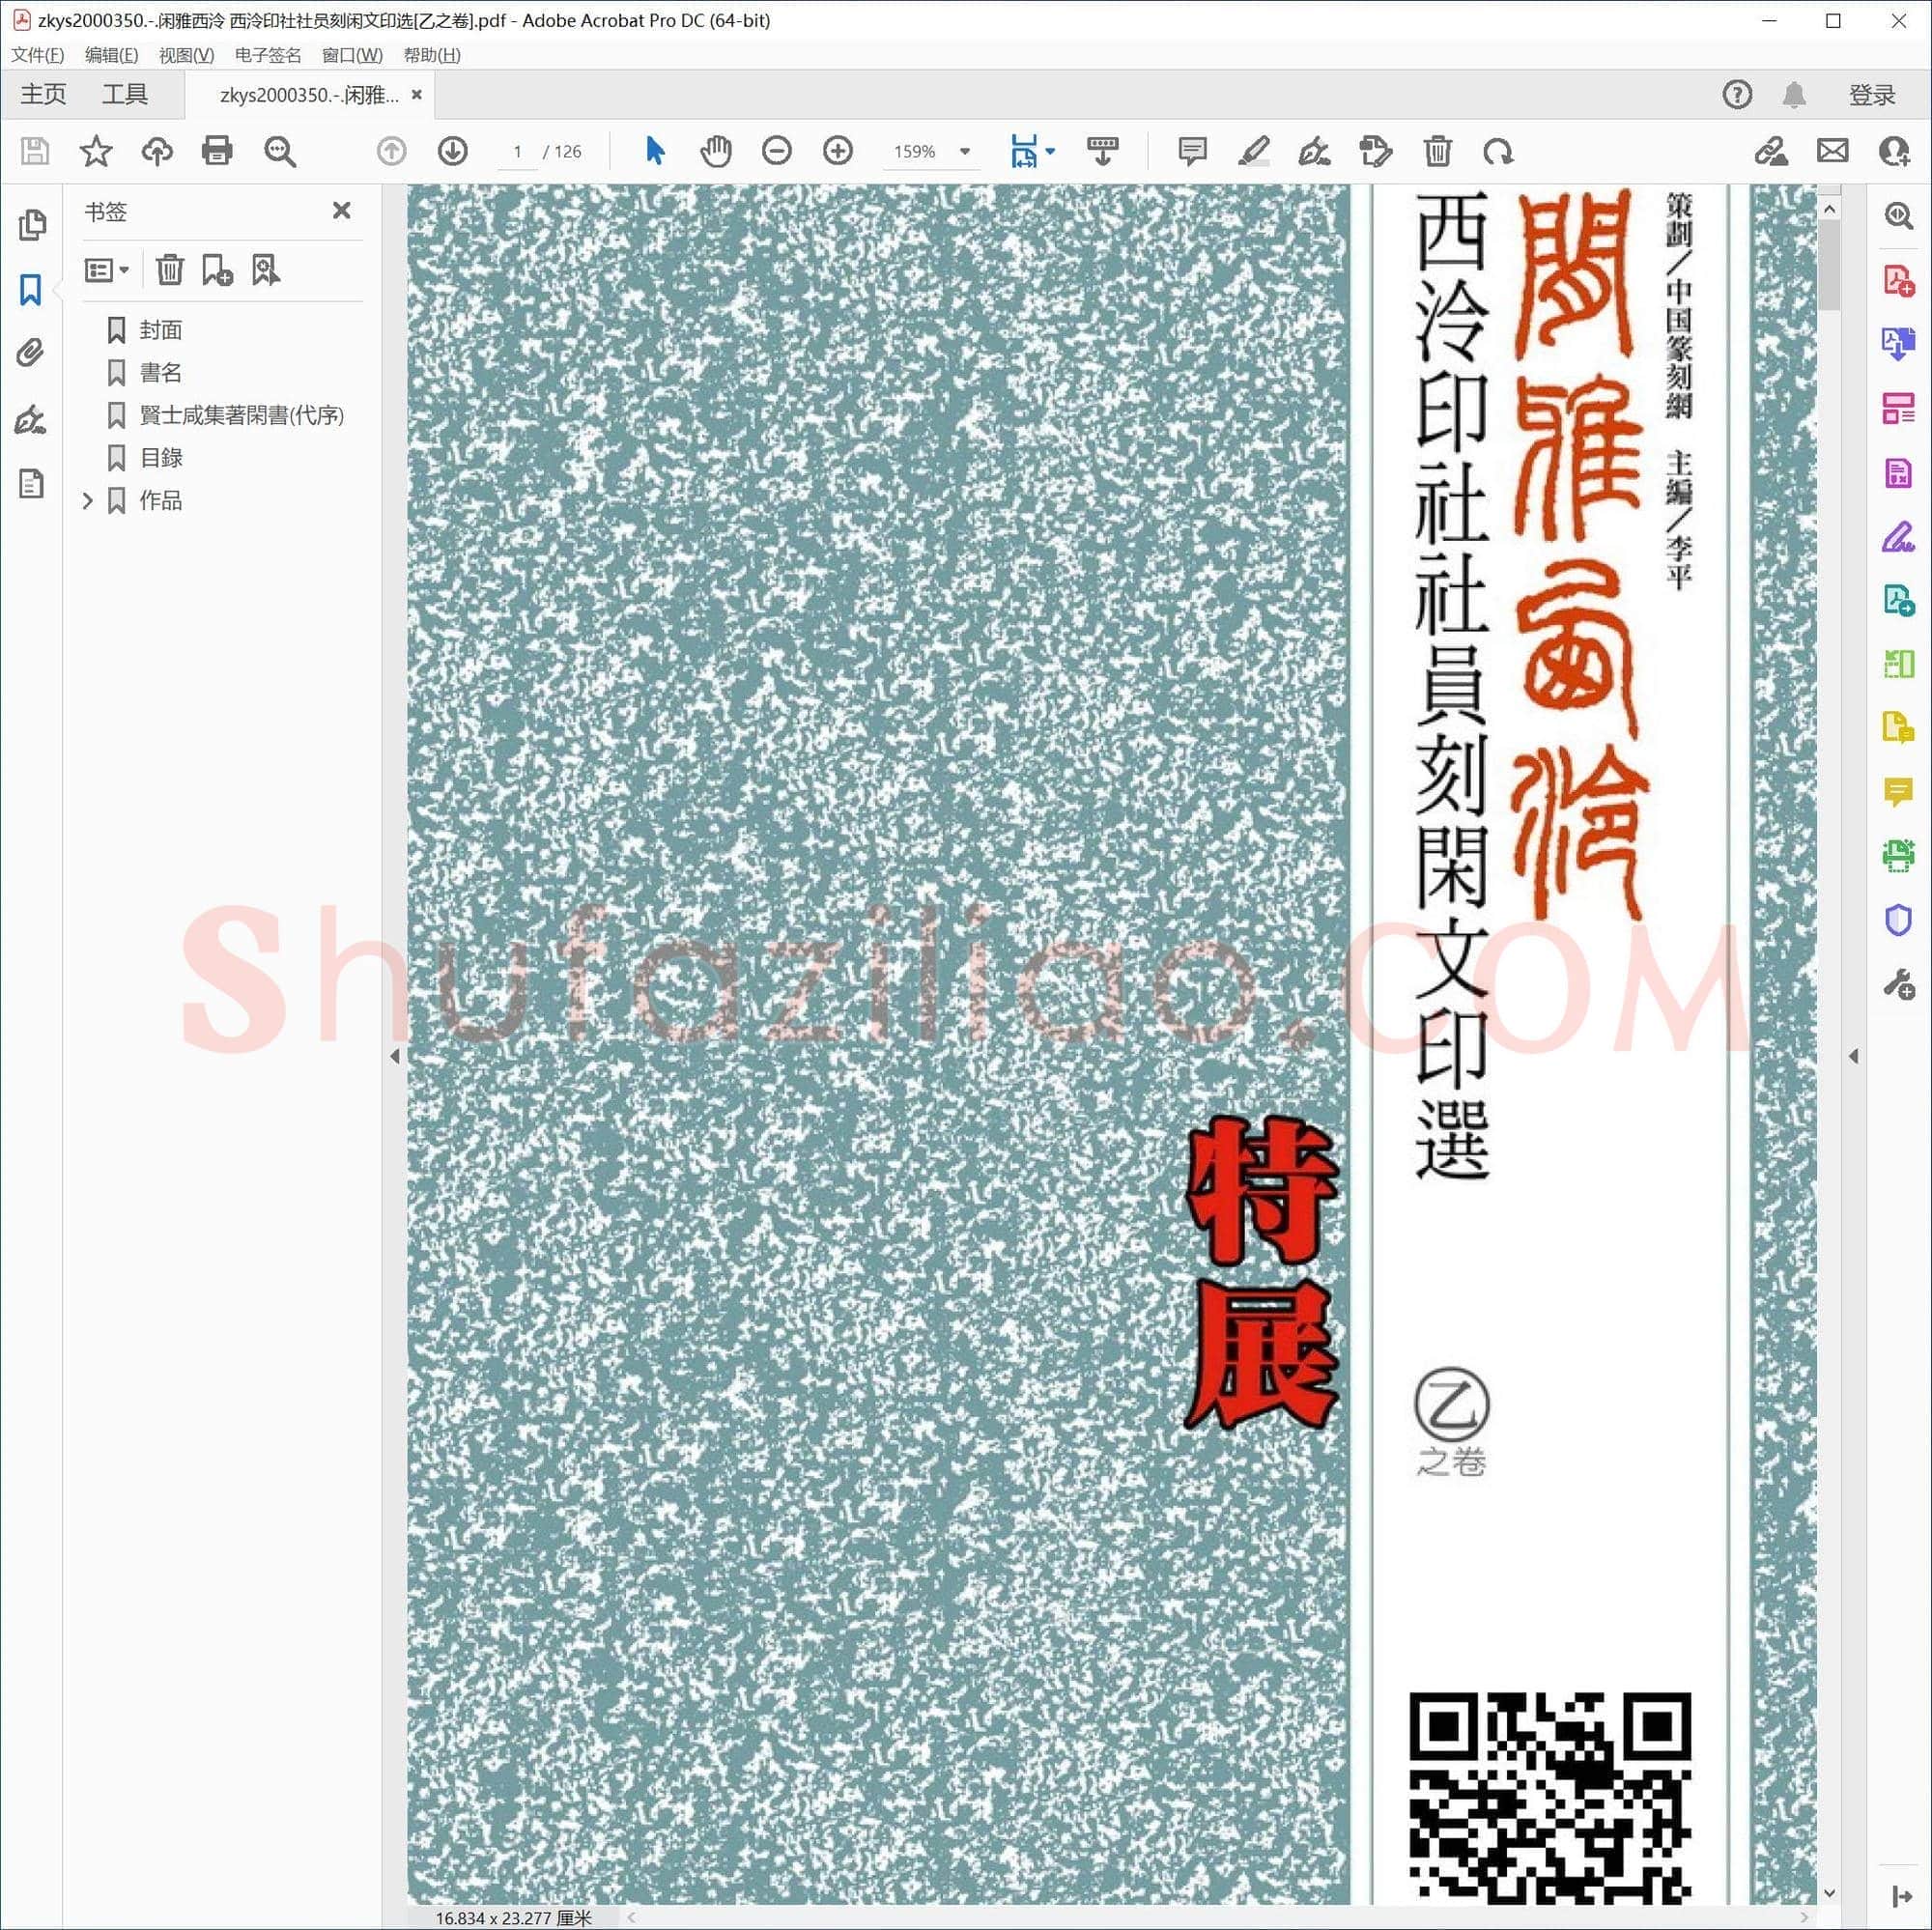Open the 帮助(H) menu
The image size is (1932, 1930).
pyautogui.click(x=432, y=55)
